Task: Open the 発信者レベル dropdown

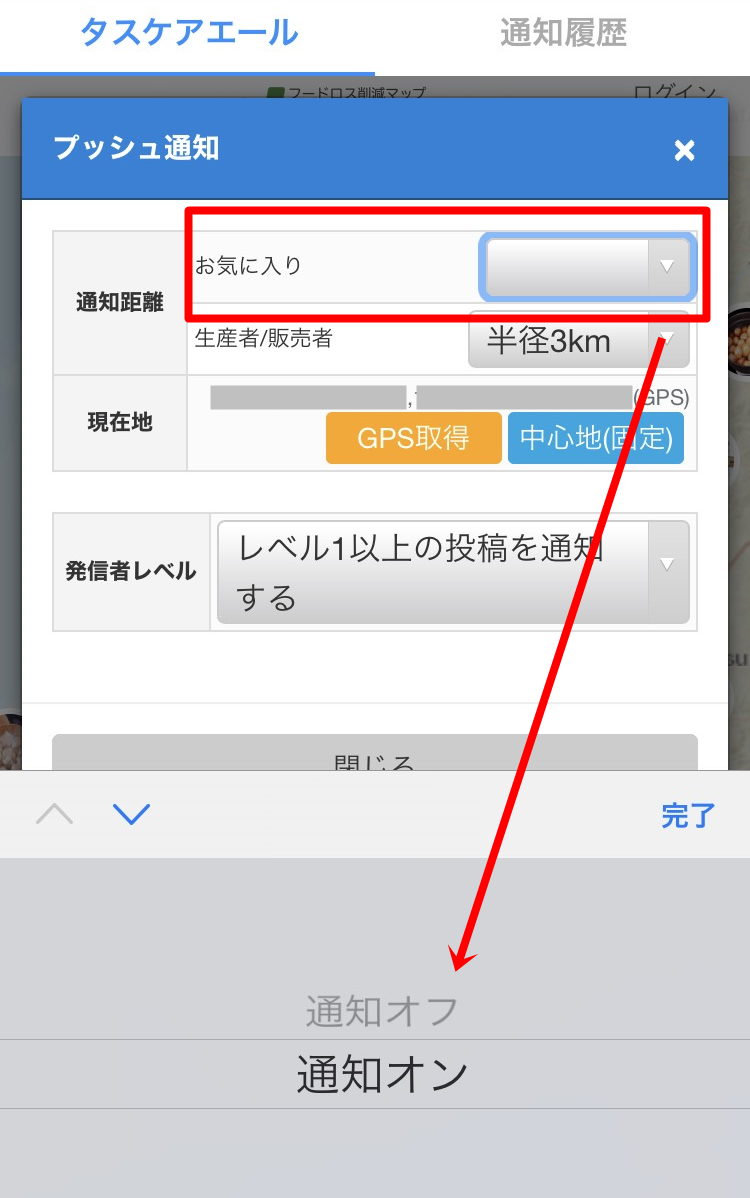Action: 453,571
